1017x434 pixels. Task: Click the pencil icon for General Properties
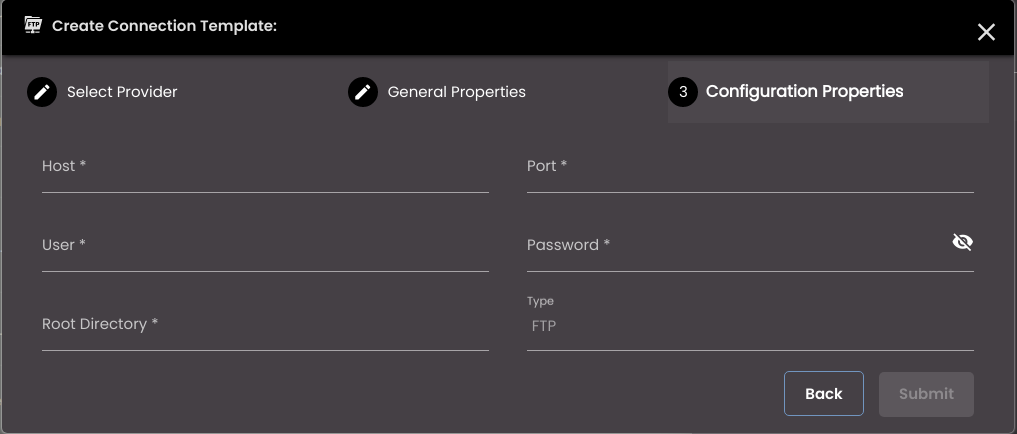(x=363, y=92)
